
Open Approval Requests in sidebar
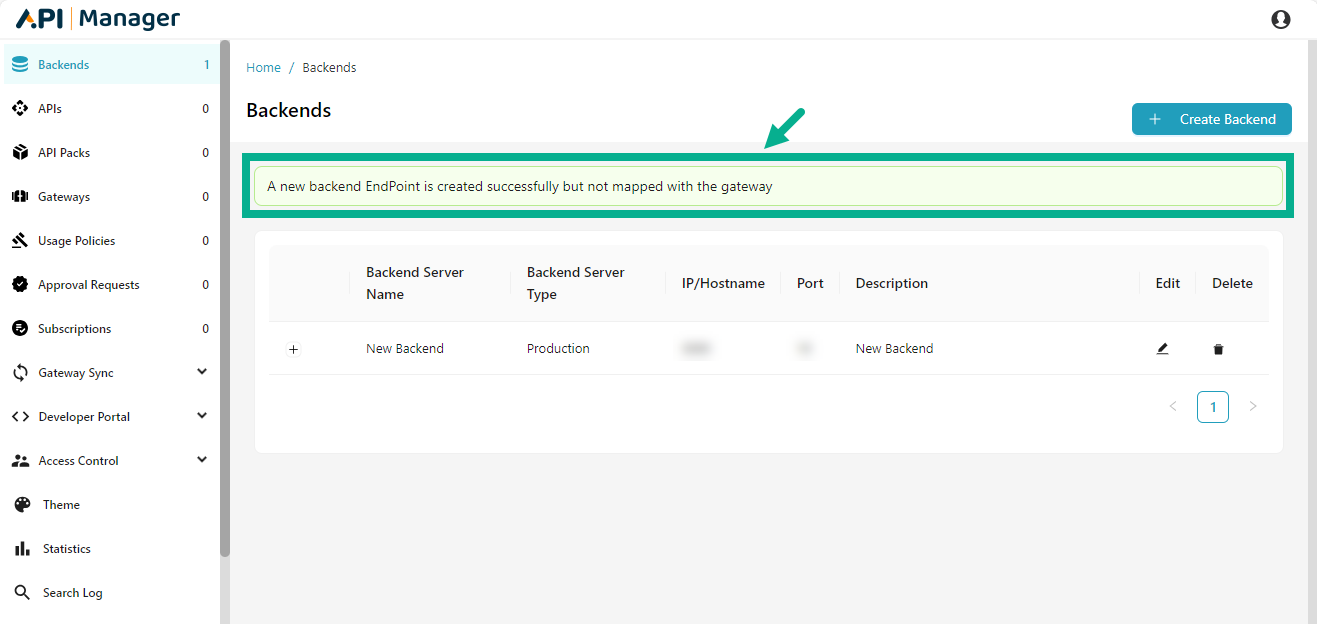[88, 285]
